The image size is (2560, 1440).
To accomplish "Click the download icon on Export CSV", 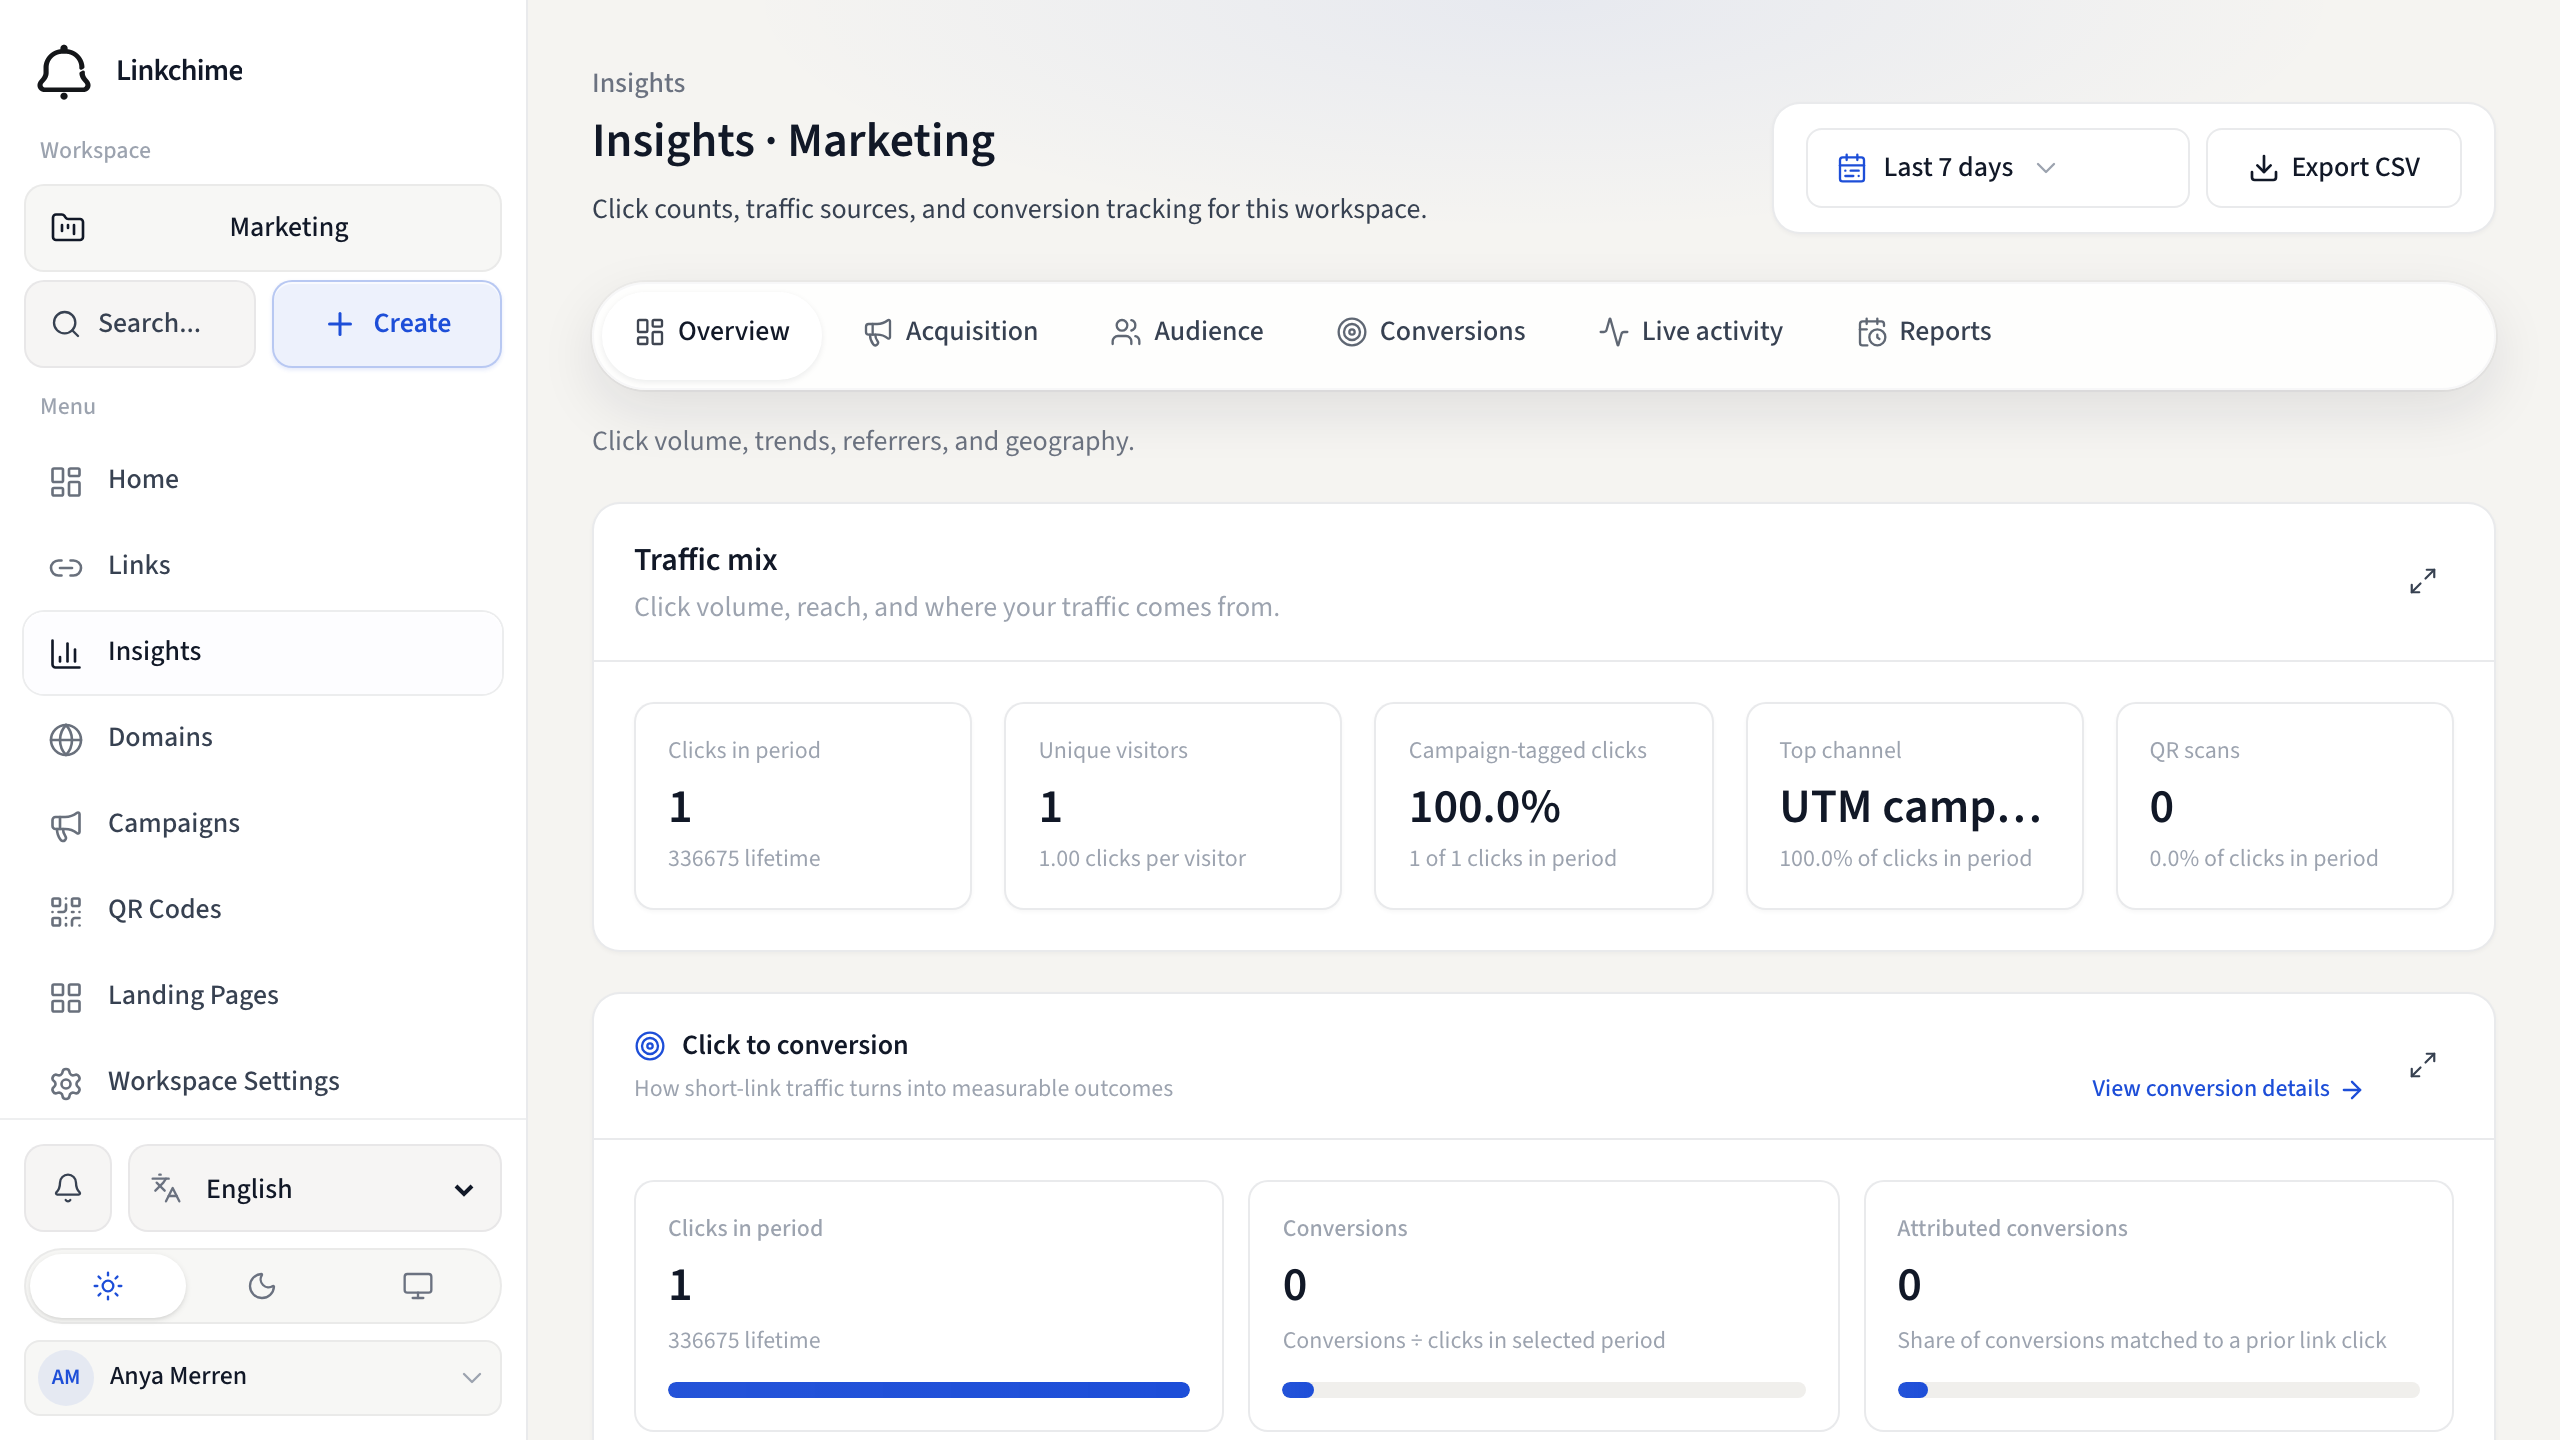I will [x=2263, y=168].
